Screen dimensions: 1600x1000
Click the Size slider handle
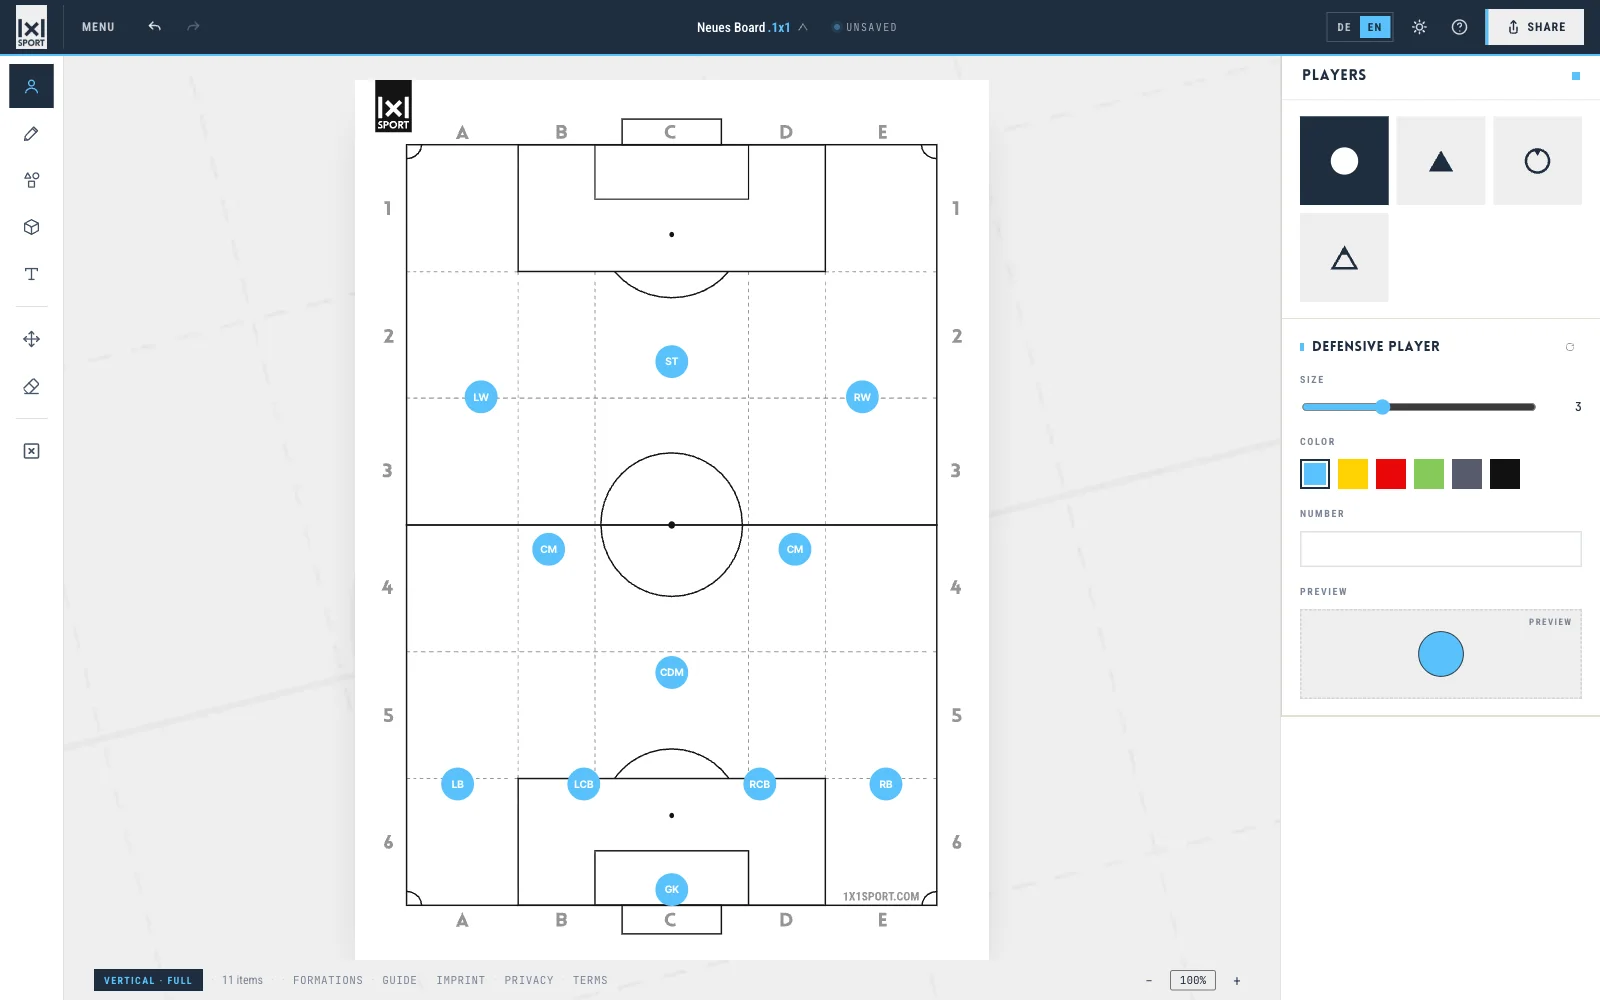click(x=1382, y=407)
